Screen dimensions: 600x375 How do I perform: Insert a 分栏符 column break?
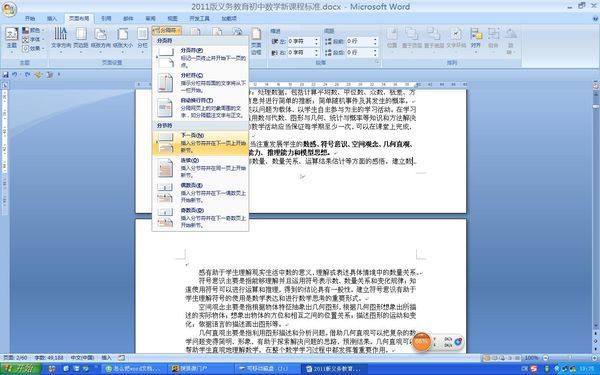201,83
